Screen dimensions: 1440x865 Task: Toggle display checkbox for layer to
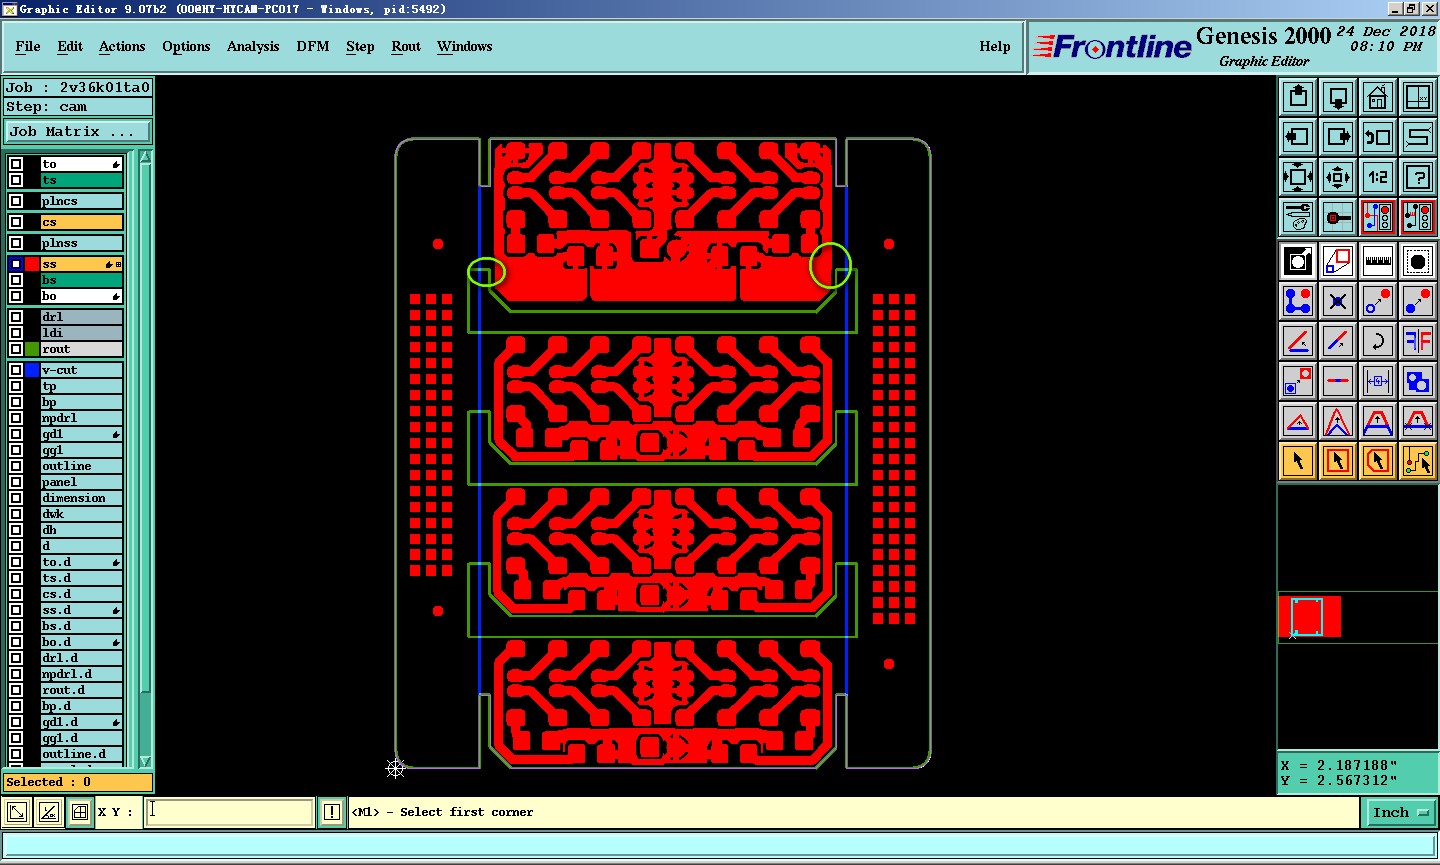16,164
